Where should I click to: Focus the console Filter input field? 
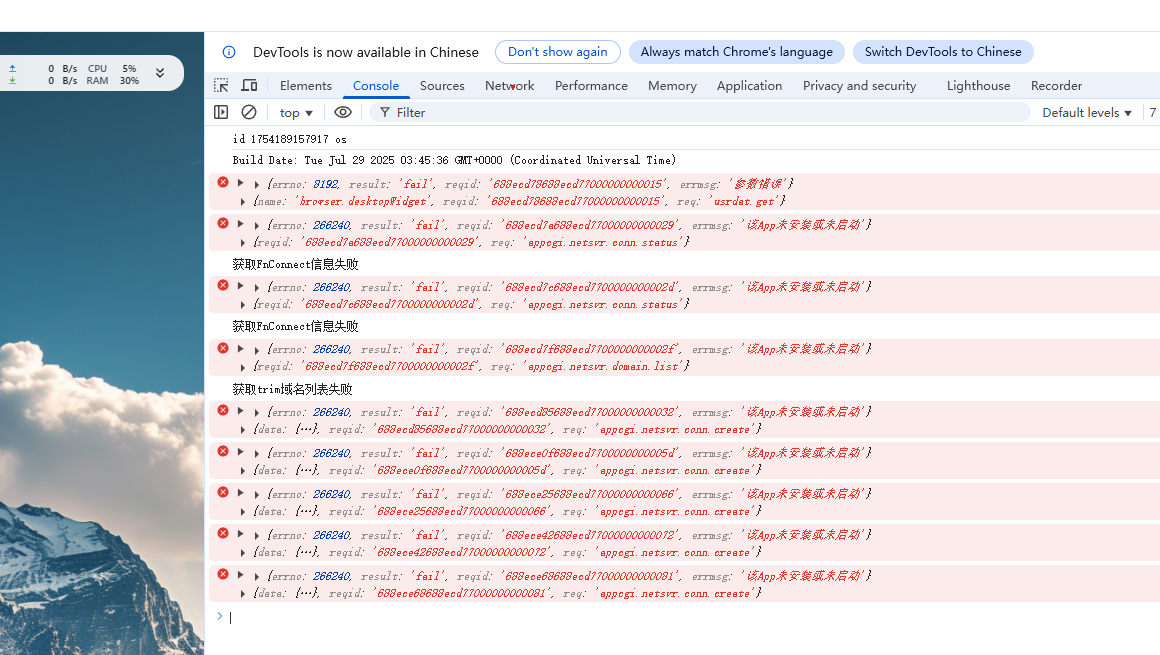click(x=700, y=113)
